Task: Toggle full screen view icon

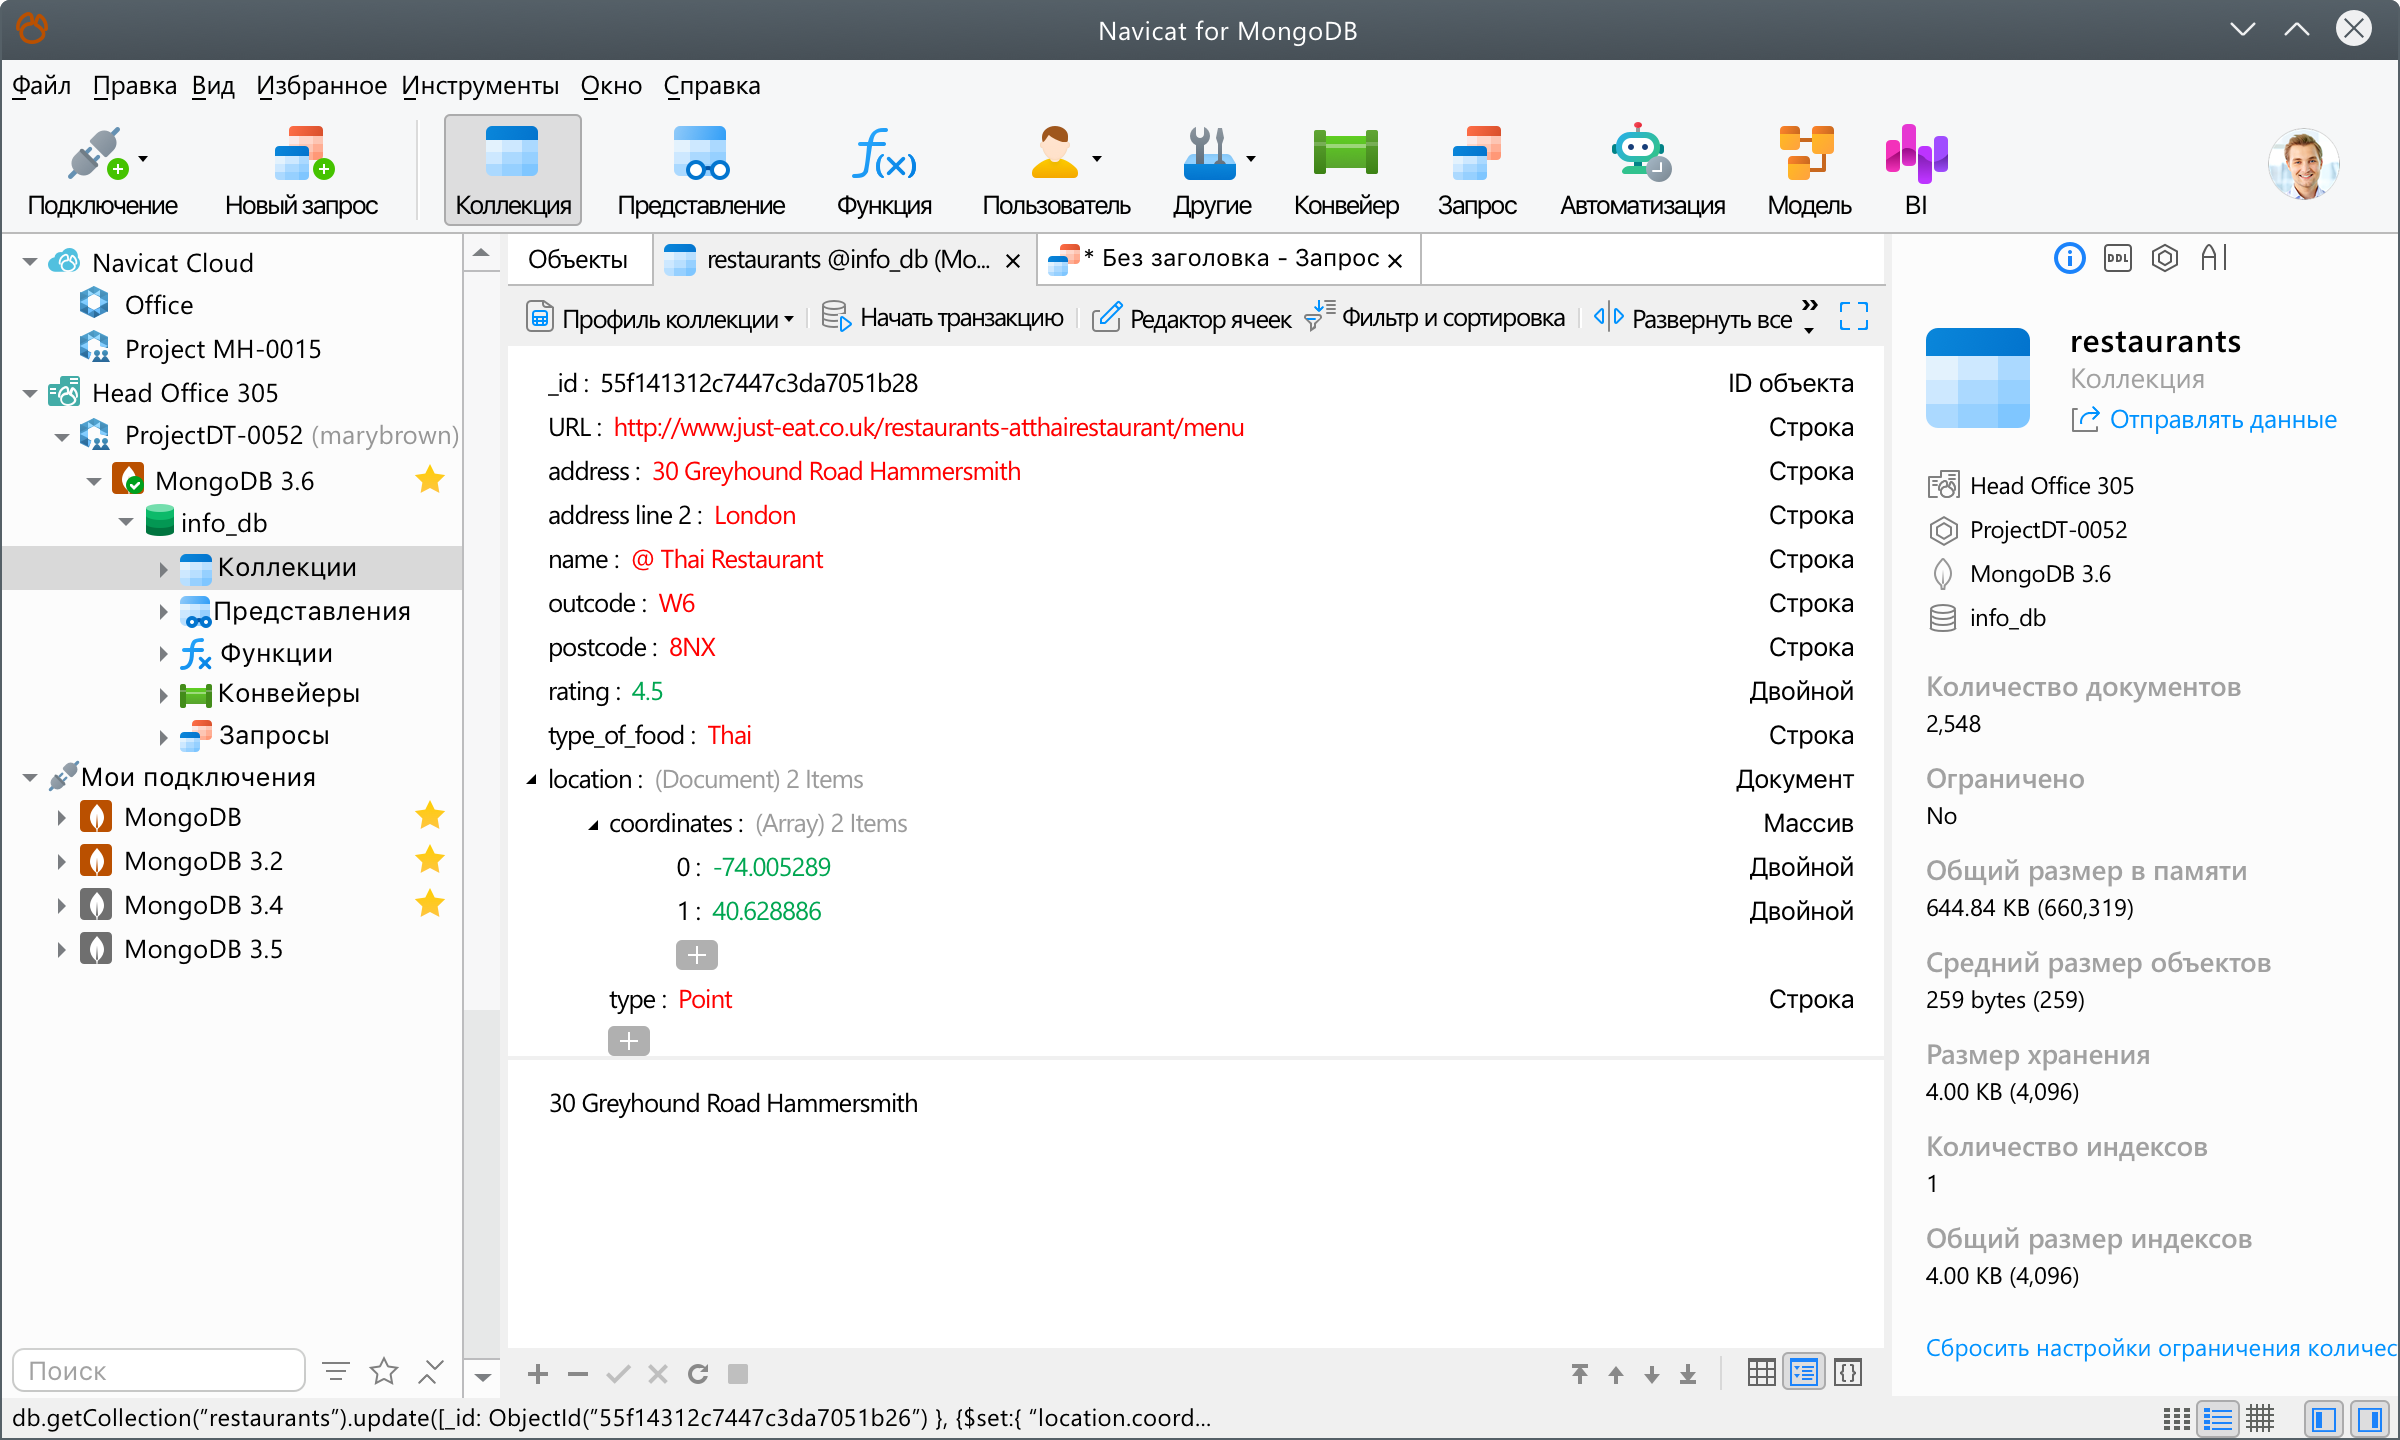Action: [x=1854, y=317]
